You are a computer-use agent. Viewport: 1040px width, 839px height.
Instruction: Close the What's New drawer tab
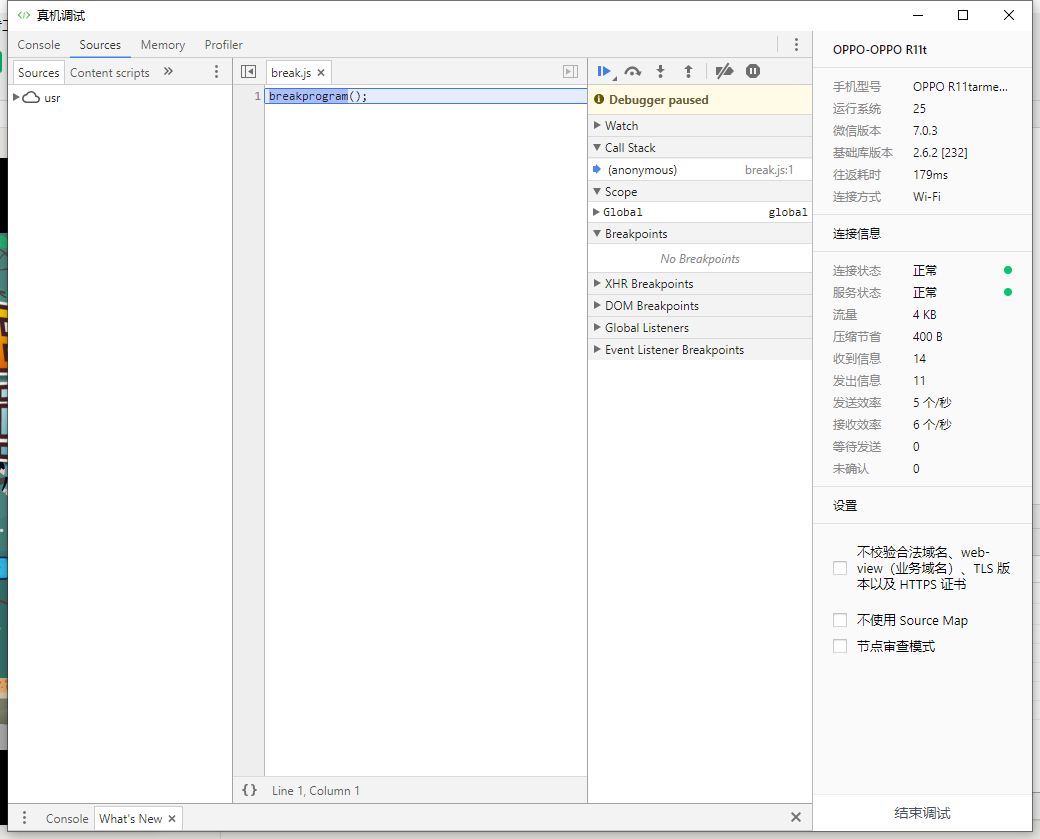point(172,818)
